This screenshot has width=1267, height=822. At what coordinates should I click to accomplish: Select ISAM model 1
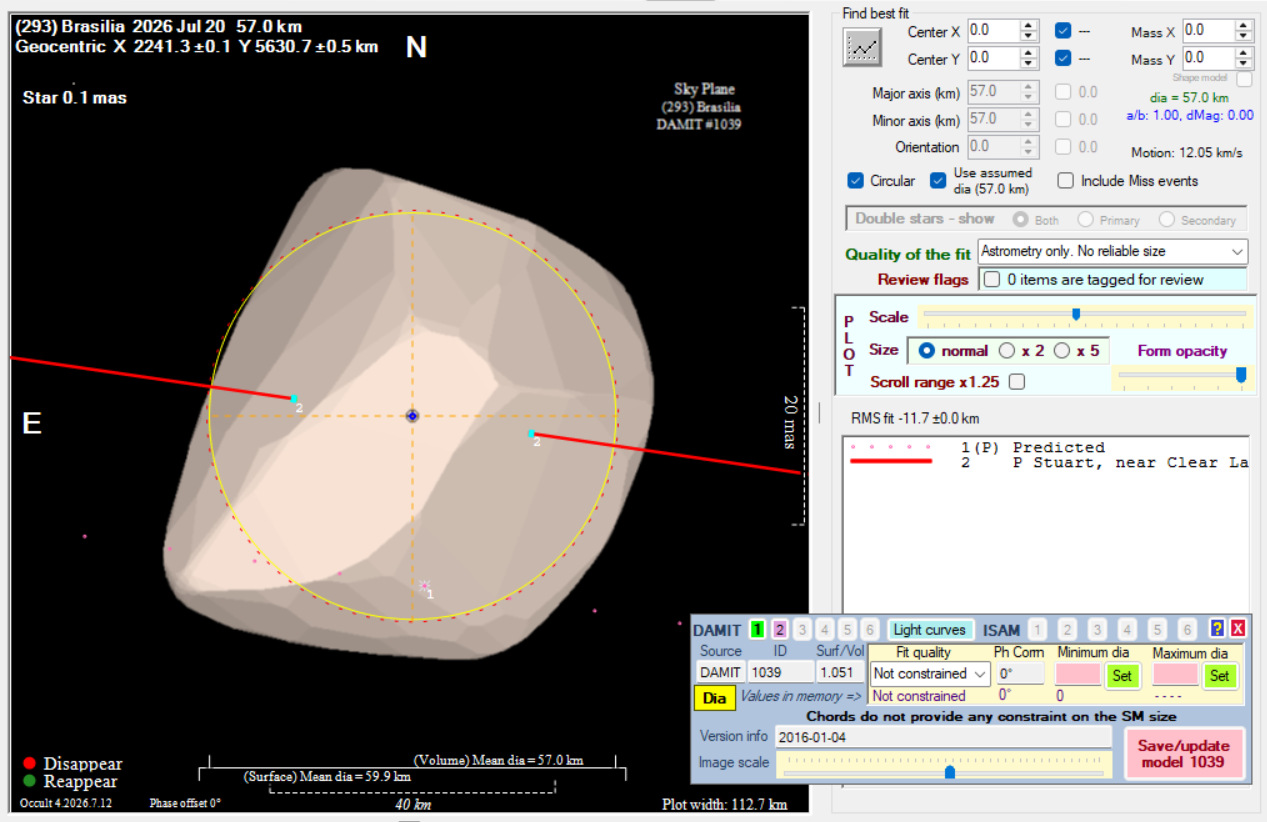(x=1037, y=630)
